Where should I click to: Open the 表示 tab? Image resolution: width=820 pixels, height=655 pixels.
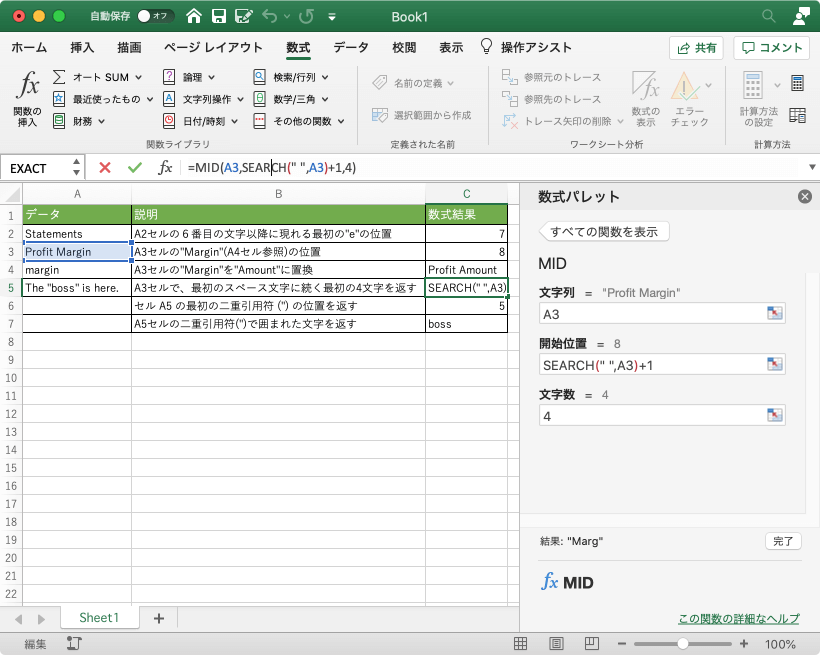click(x=451, y=48)
